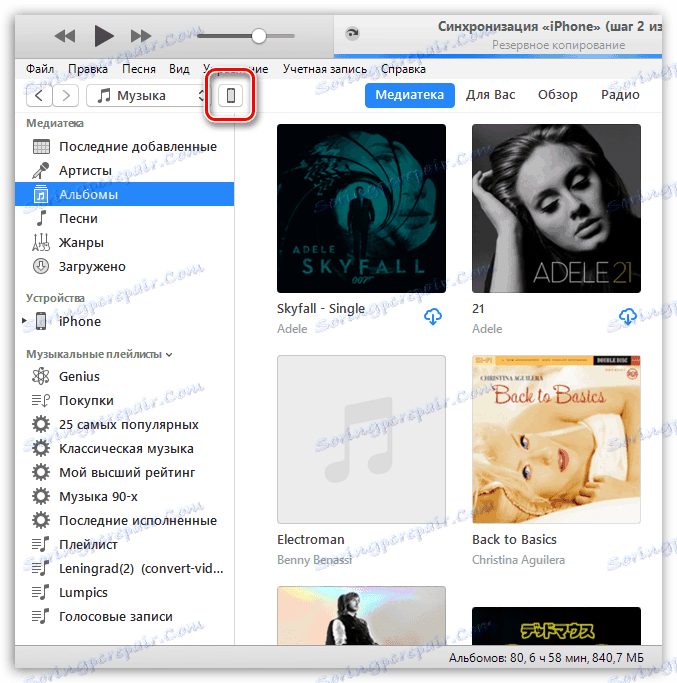677x683 pixels.
Task: Select Загружено in the sidebar
Action: 125,266
